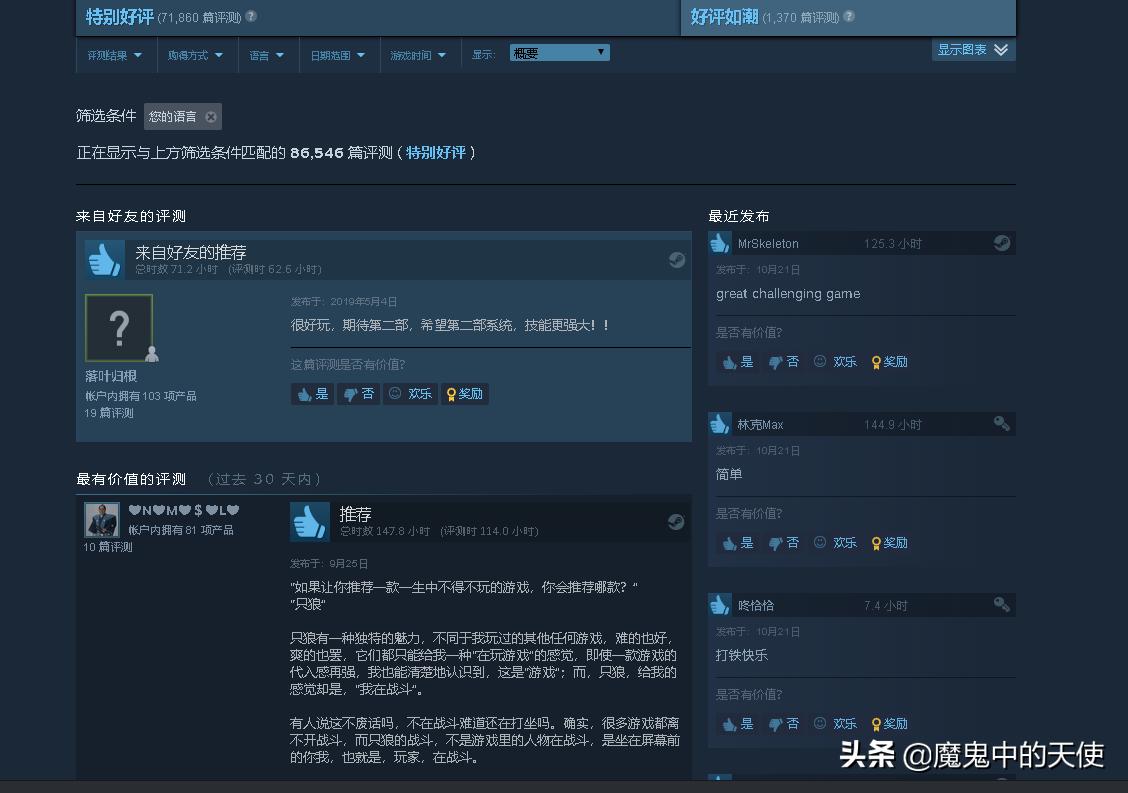Open the 显示 概要 display dropdown
This screenshot has height=793, width=1128.
558,51
